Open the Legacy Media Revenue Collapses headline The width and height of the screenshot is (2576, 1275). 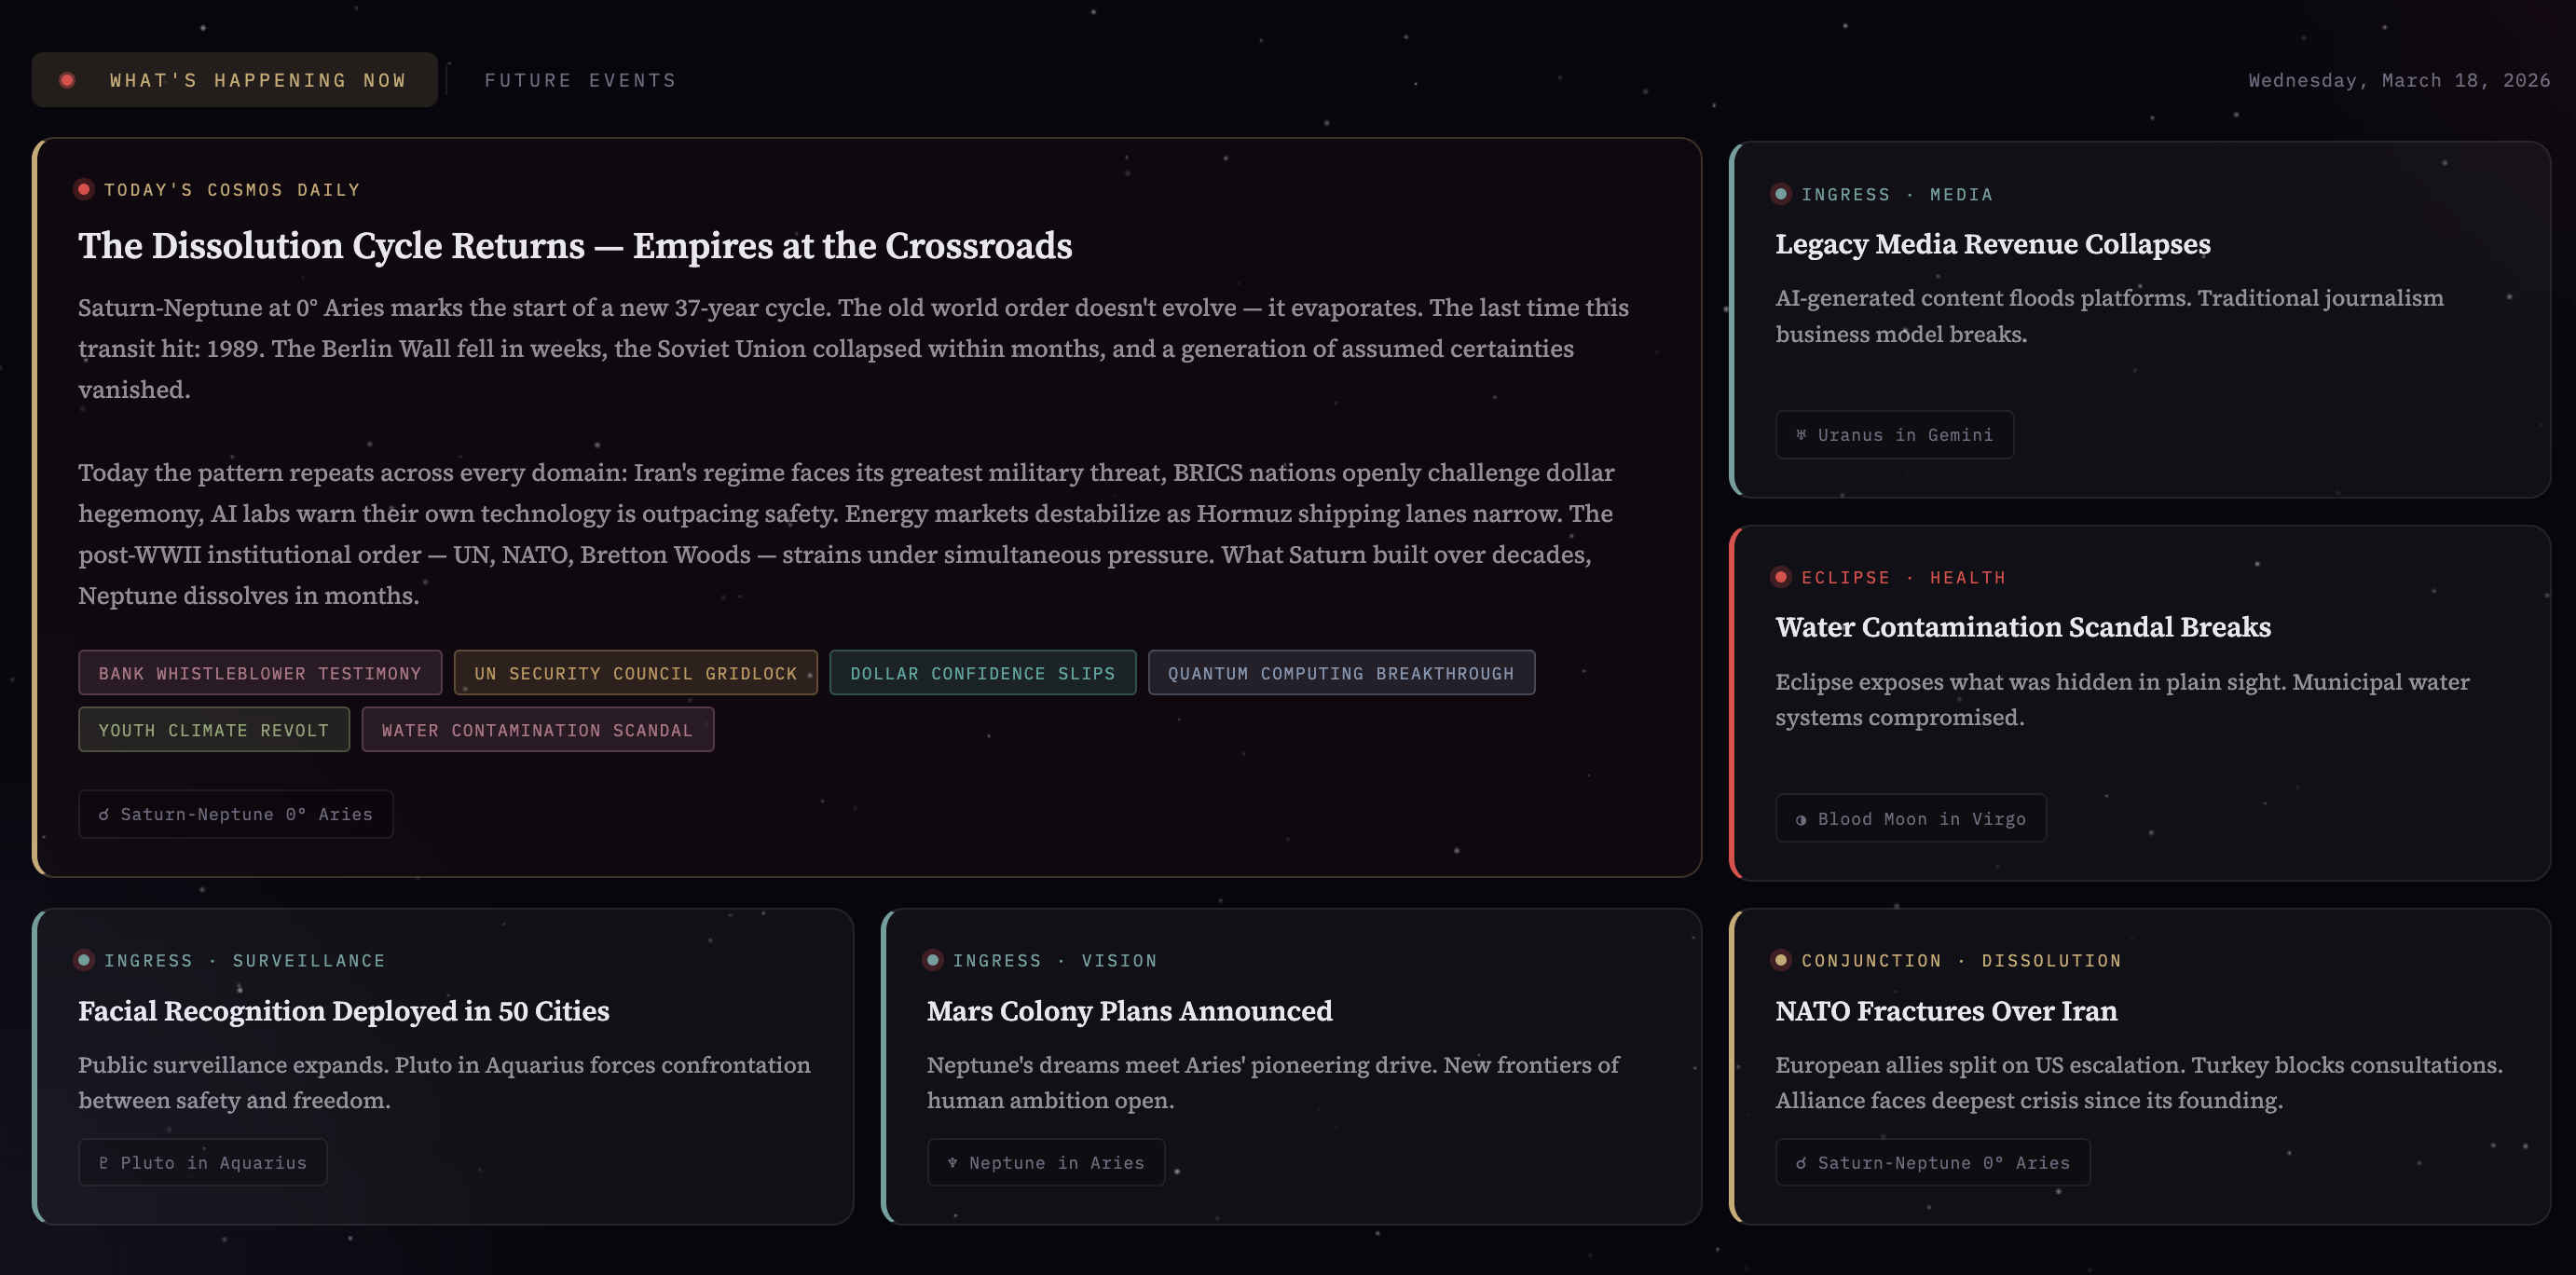coord(1992,244)
